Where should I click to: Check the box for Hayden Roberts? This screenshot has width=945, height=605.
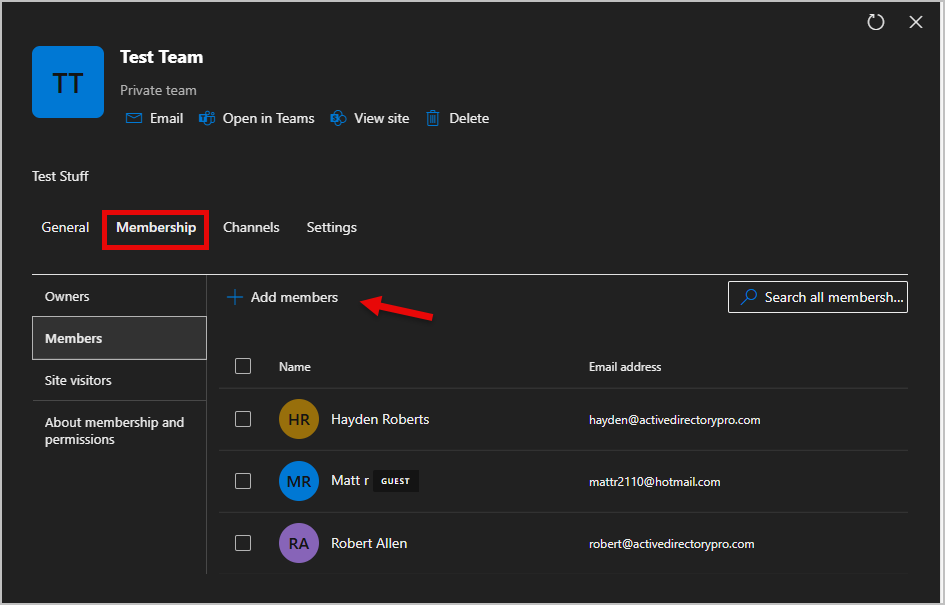(x=243, y=419)
